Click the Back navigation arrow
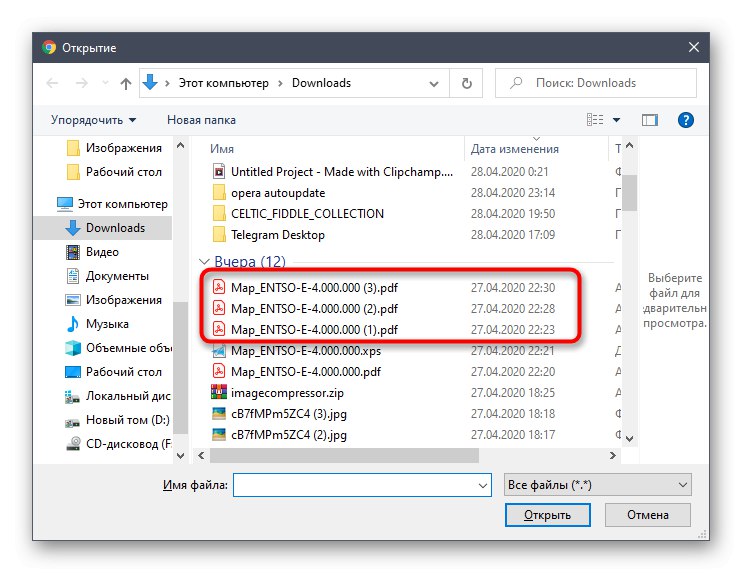 [52, 83]
